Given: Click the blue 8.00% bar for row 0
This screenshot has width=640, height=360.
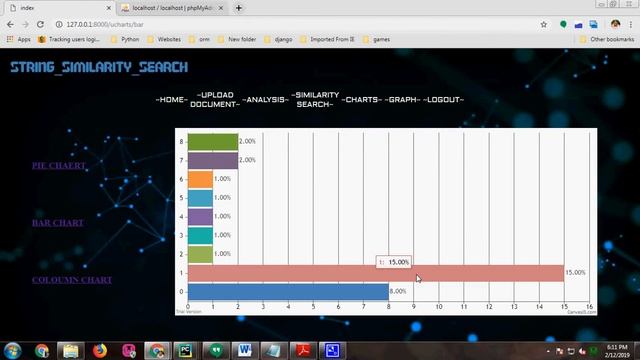Looking at the screenshot, I should click(x=288, y=292).
